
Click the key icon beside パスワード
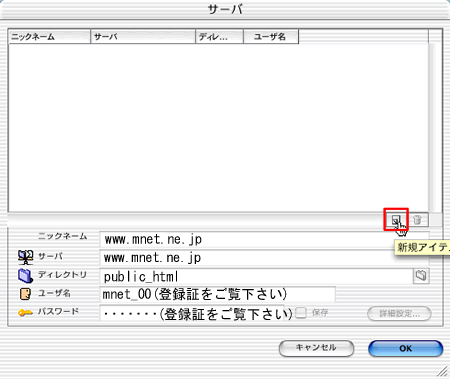(25, 313)
